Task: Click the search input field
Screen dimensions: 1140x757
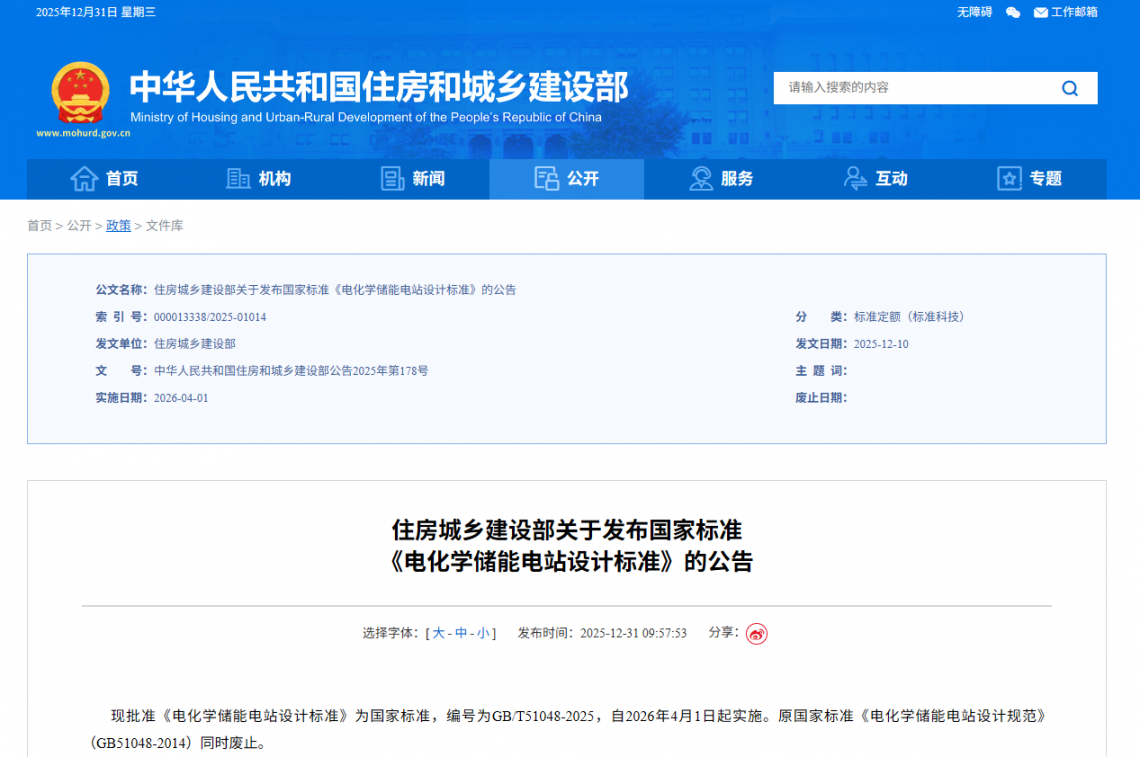Action: pos(910,88)
